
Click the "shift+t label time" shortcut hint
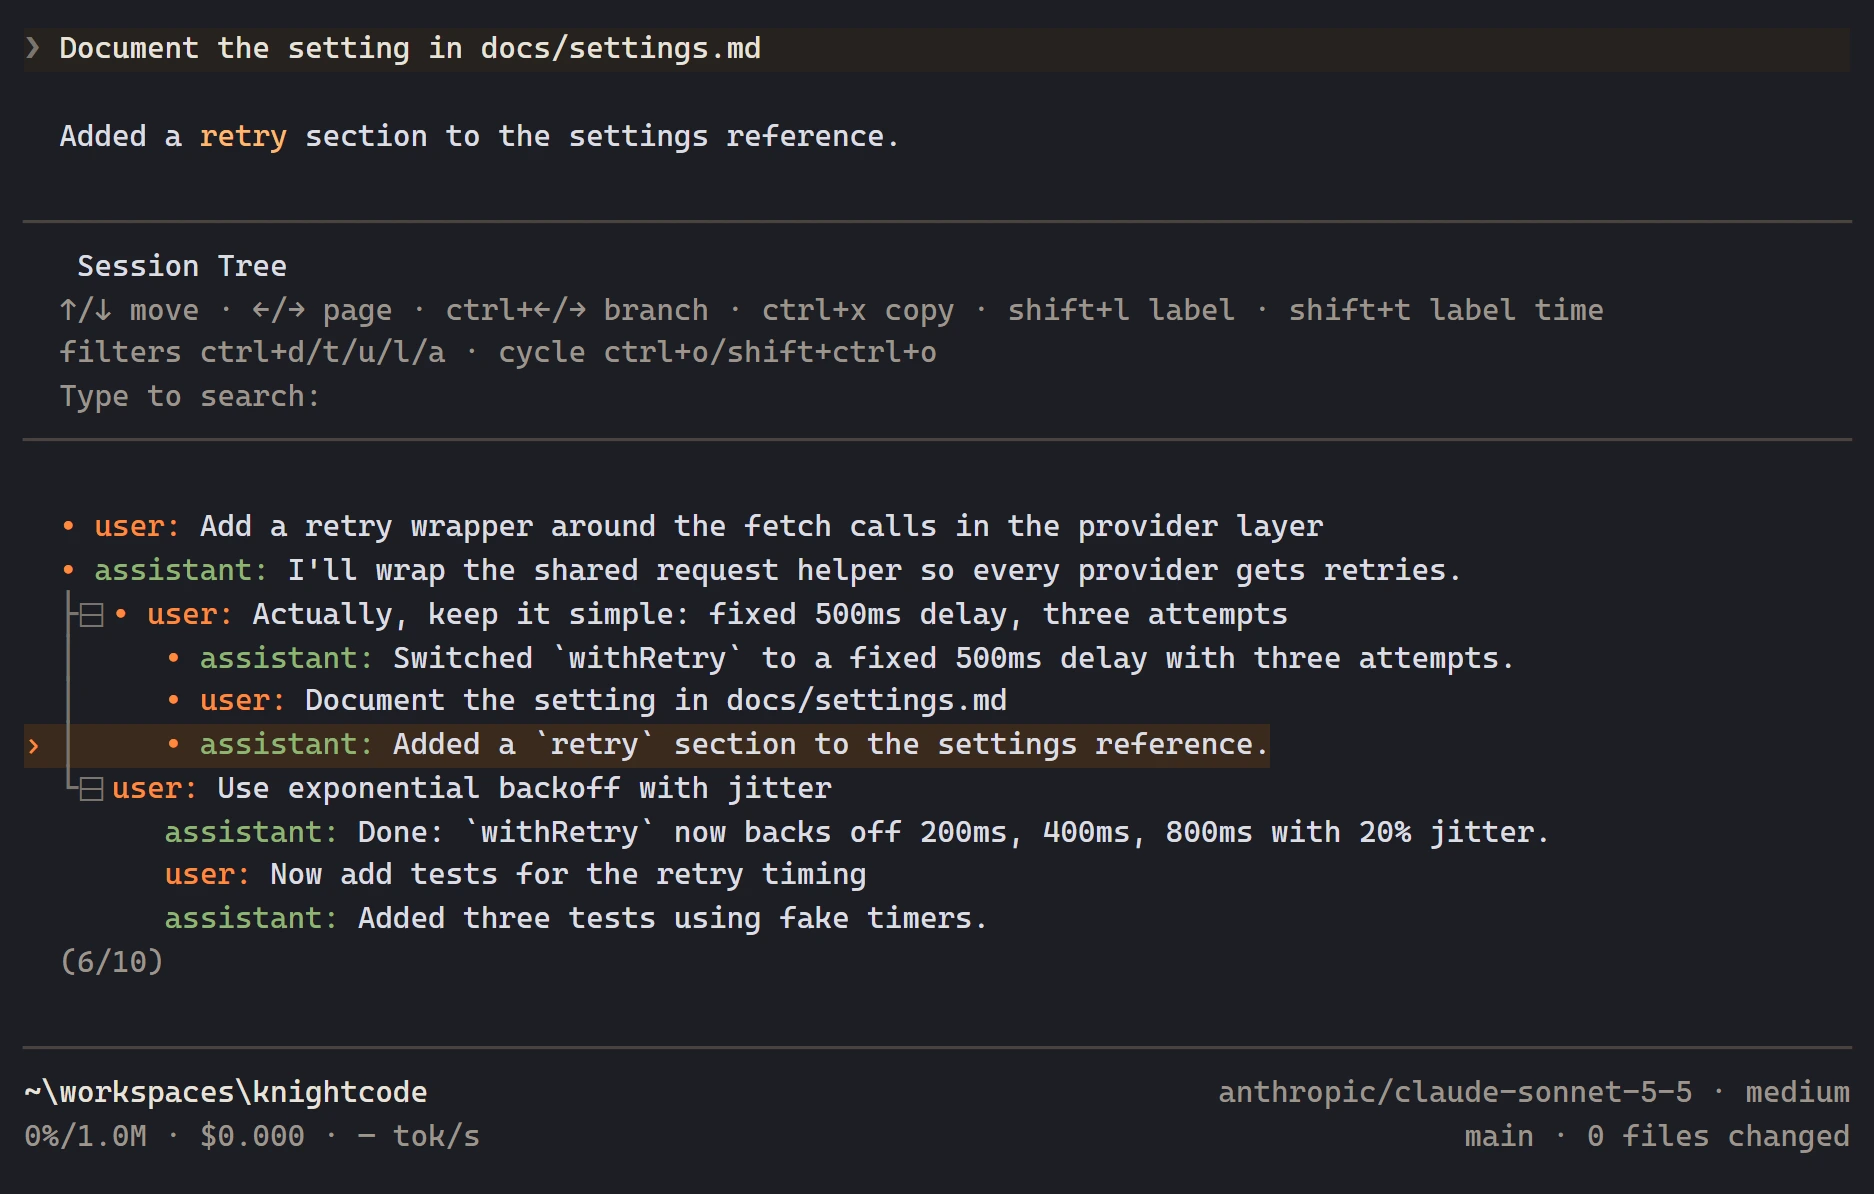click(1446, 310)
